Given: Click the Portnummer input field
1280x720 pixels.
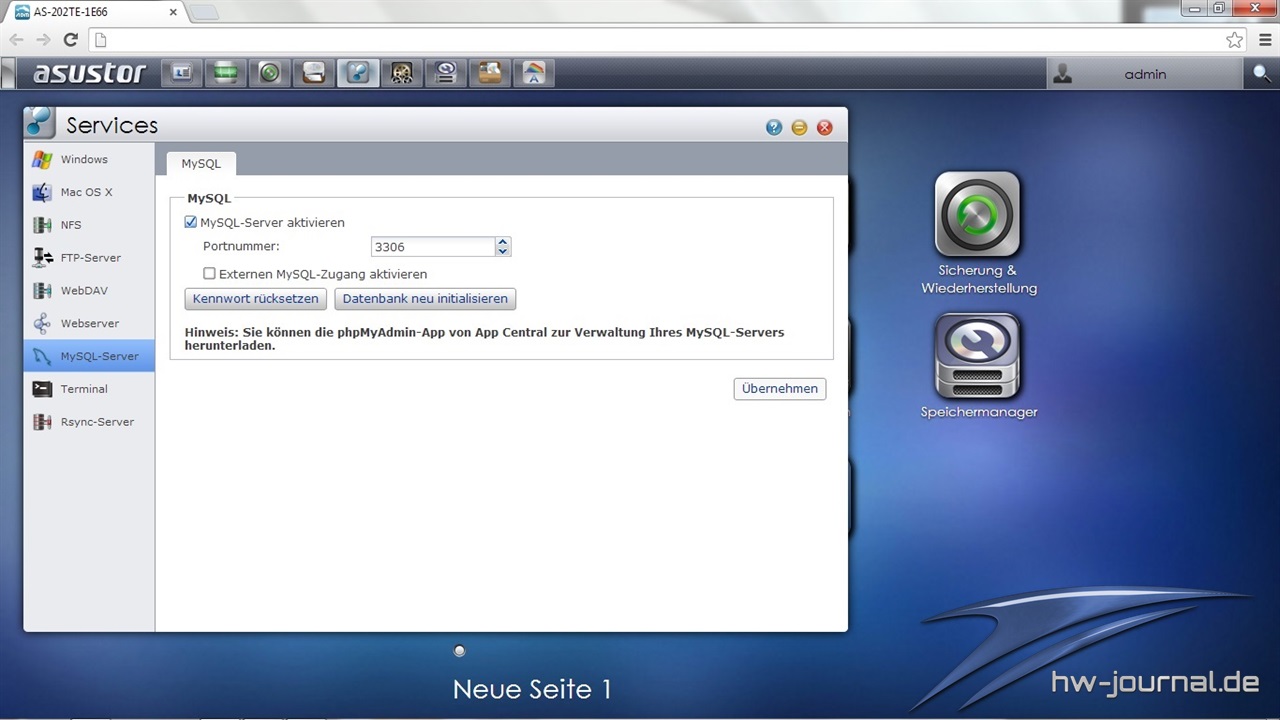Looking at the screenshot, I should (433, 246).
